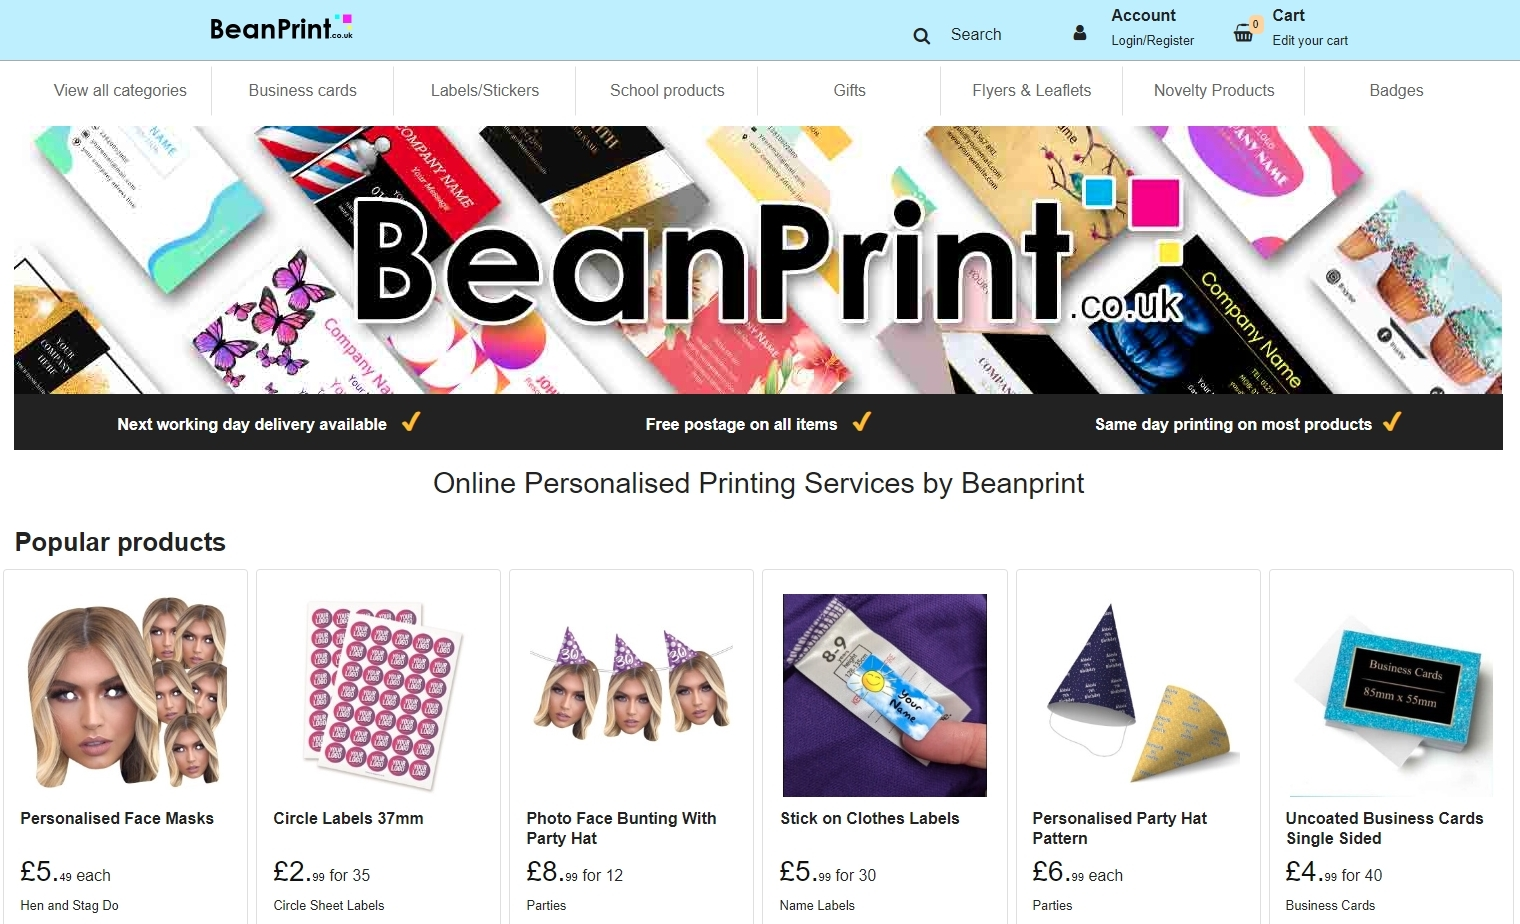The width and height of the screenshot is (1520, 924).
Task: Click the account user icon
Action: tap(1079, 33)
